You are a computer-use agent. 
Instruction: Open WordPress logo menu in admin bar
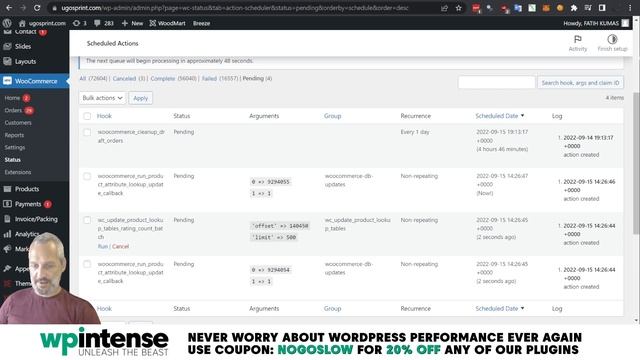point(7,23)
